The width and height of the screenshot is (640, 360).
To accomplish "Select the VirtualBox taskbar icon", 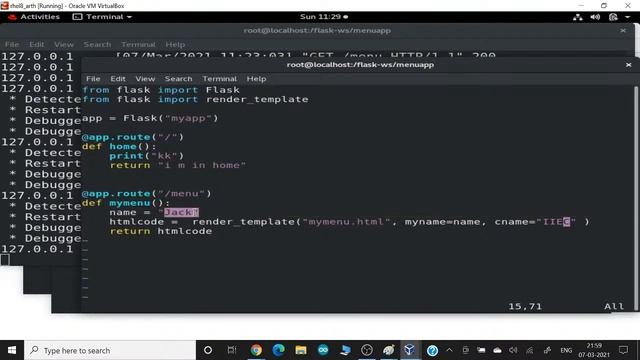I will click(x=409, y=350).
